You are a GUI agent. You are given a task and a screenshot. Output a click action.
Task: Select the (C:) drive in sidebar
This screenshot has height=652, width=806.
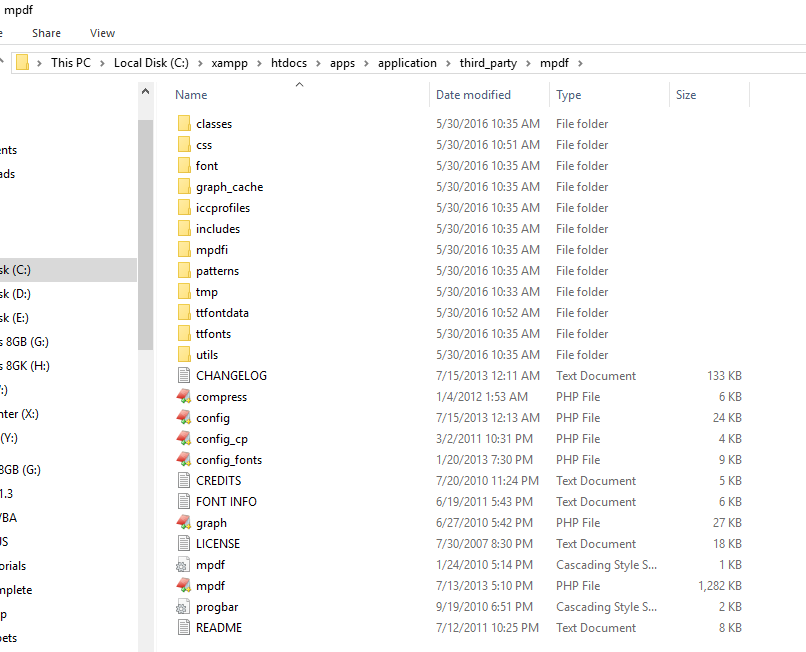coord(68,270)
